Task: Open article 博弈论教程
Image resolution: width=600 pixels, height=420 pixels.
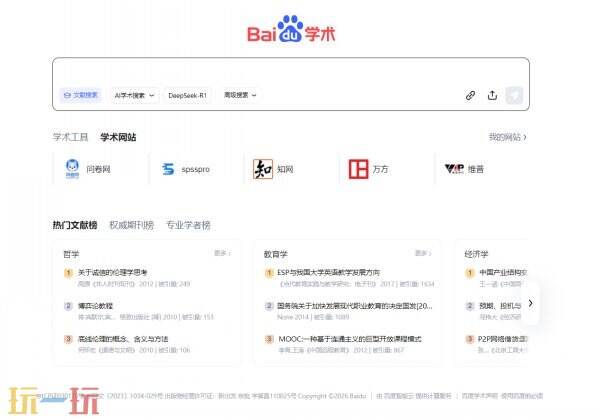Action: [x=95, y=306]
